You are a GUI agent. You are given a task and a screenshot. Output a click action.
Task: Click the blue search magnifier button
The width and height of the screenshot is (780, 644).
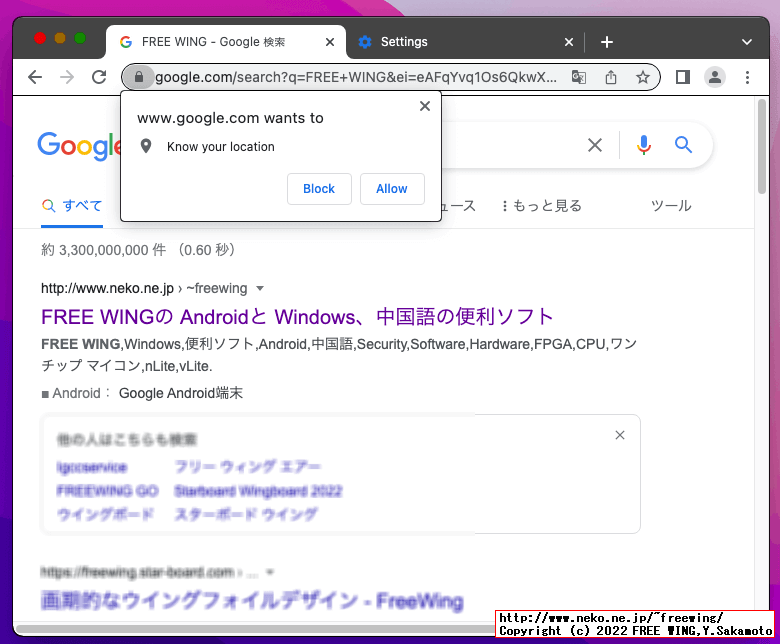(683, 145)
